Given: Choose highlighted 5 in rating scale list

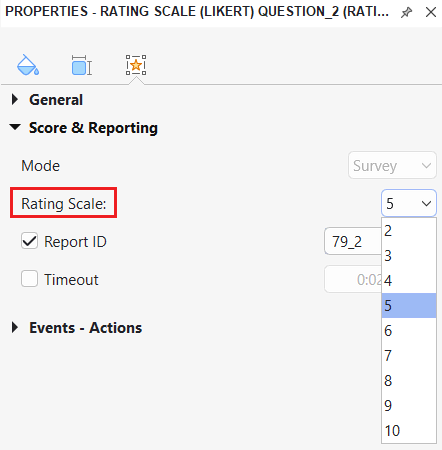Looking at the screenshot, I should click(409, 306).
